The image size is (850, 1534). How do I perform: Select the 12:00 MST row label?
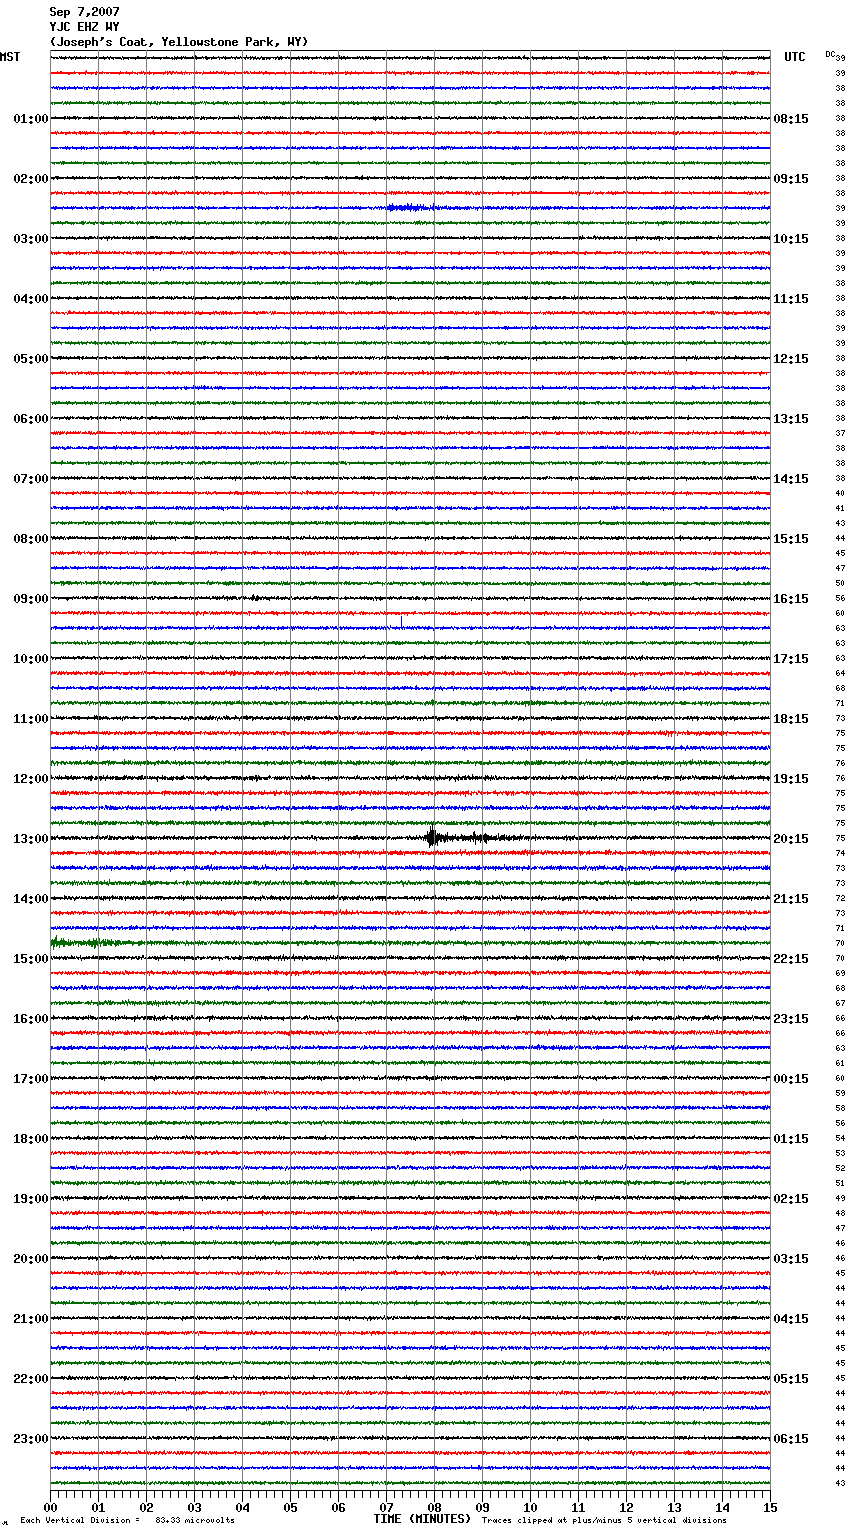pos(31,779)
